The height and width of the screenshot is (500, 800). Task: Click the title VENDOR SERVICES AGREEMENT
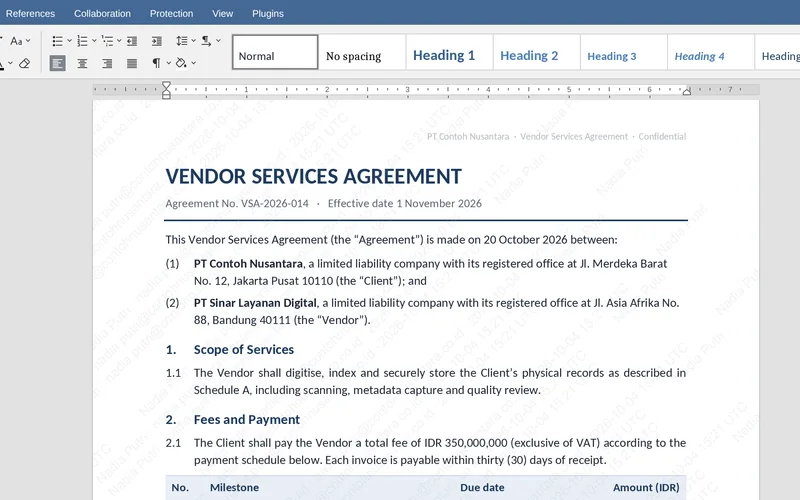click(313, 177)
